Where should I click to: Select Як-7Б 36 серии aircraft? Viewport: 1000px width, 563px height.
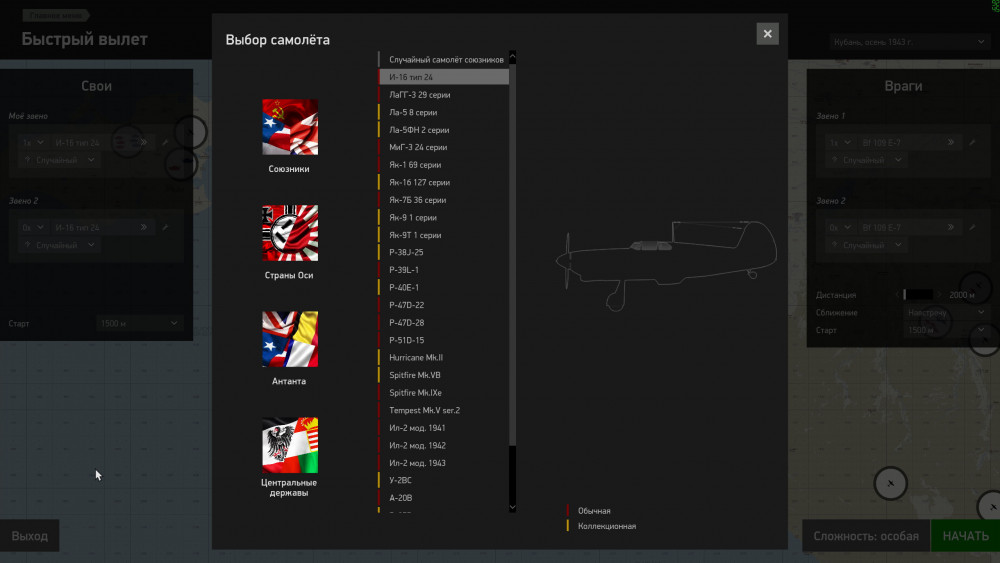click(x=443, y=200)
